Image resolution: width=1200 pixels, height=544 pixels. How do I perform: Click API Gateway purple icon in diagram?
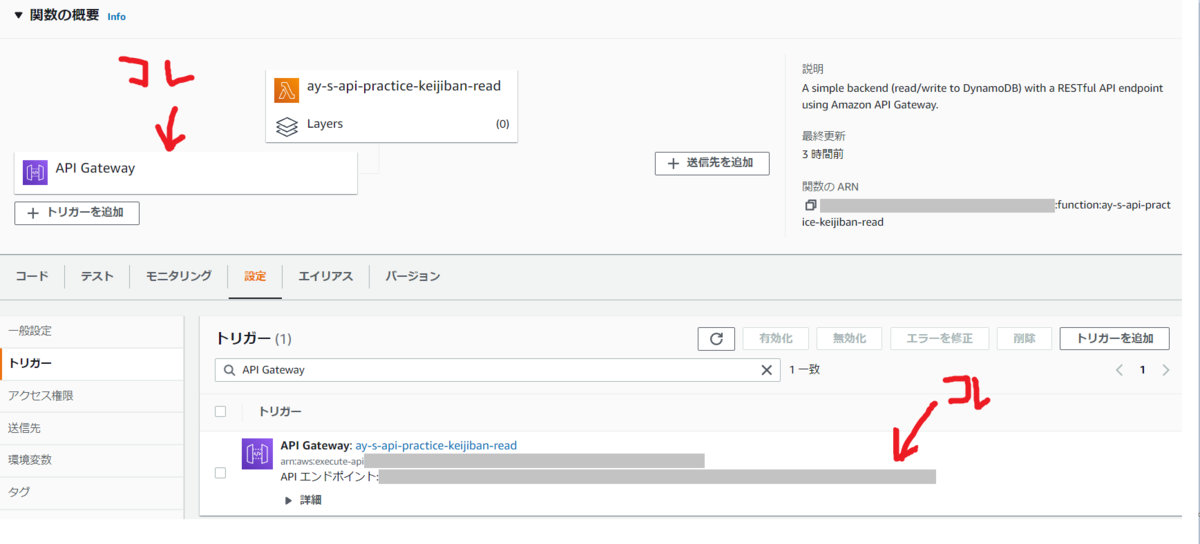35,172
